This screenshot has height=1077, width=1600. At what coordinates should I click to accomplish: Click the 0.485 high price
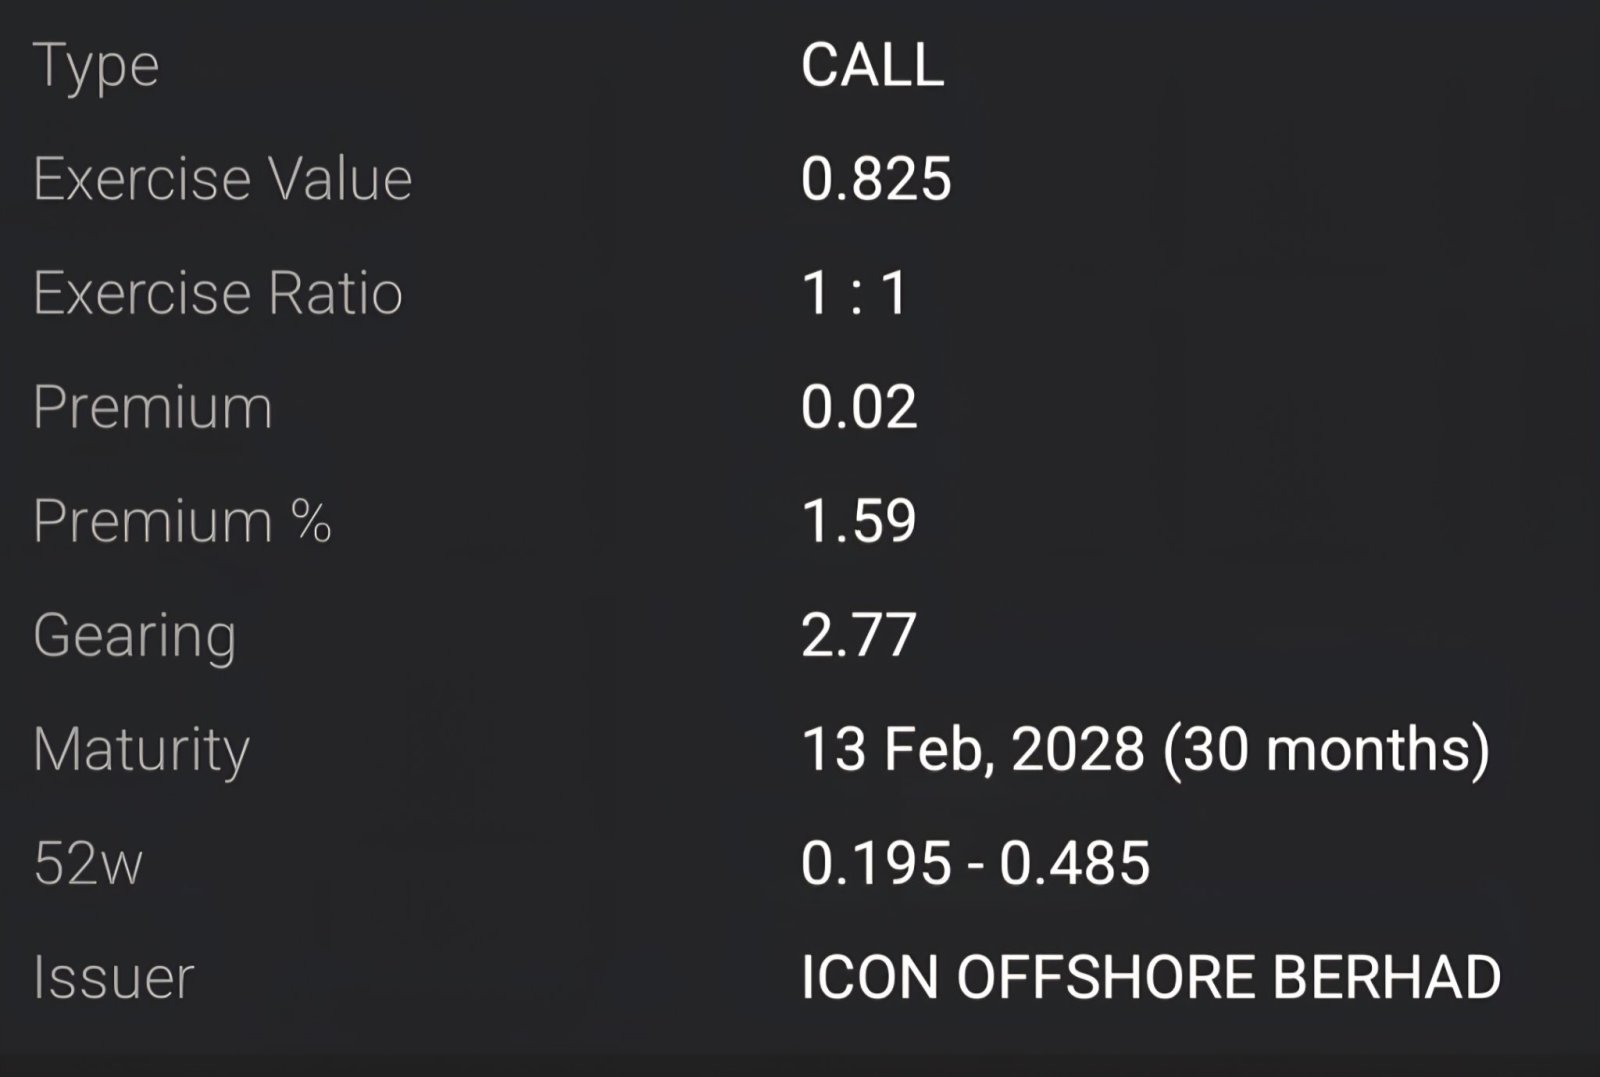coord(1075,864)
